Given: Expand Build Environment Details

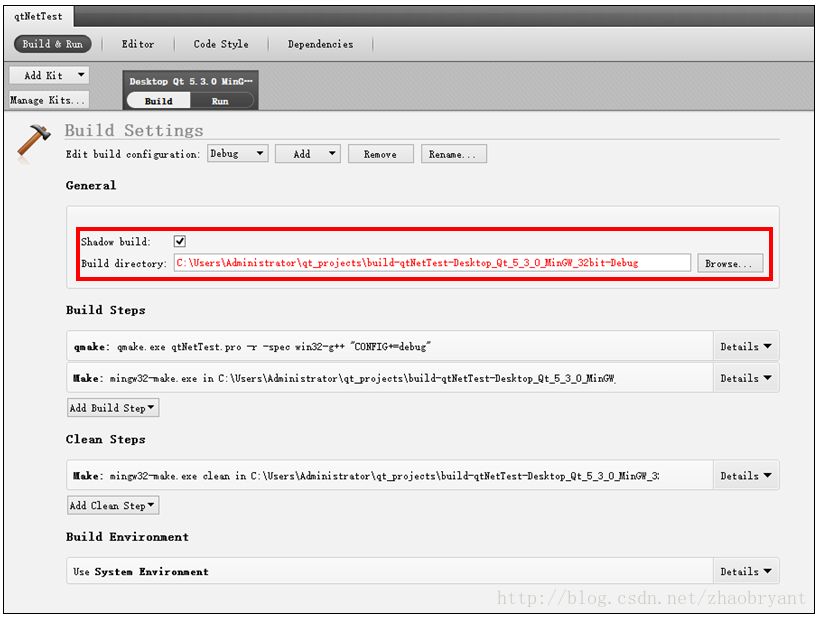Looking at the screenshot, I should (x=746, y=572).
